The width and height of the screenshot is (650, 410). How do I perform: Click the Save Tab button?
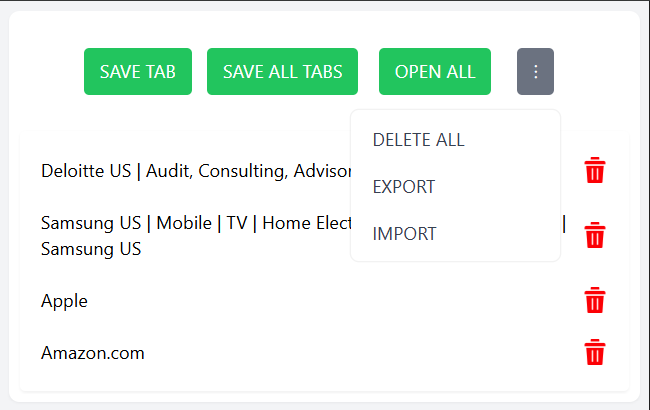click(138, 72)
